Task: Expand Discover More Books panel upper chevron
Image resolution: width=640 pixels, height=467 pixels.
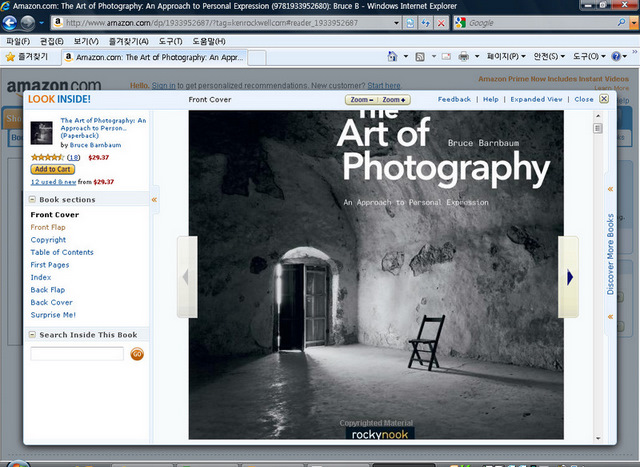Action: (611, 189)
